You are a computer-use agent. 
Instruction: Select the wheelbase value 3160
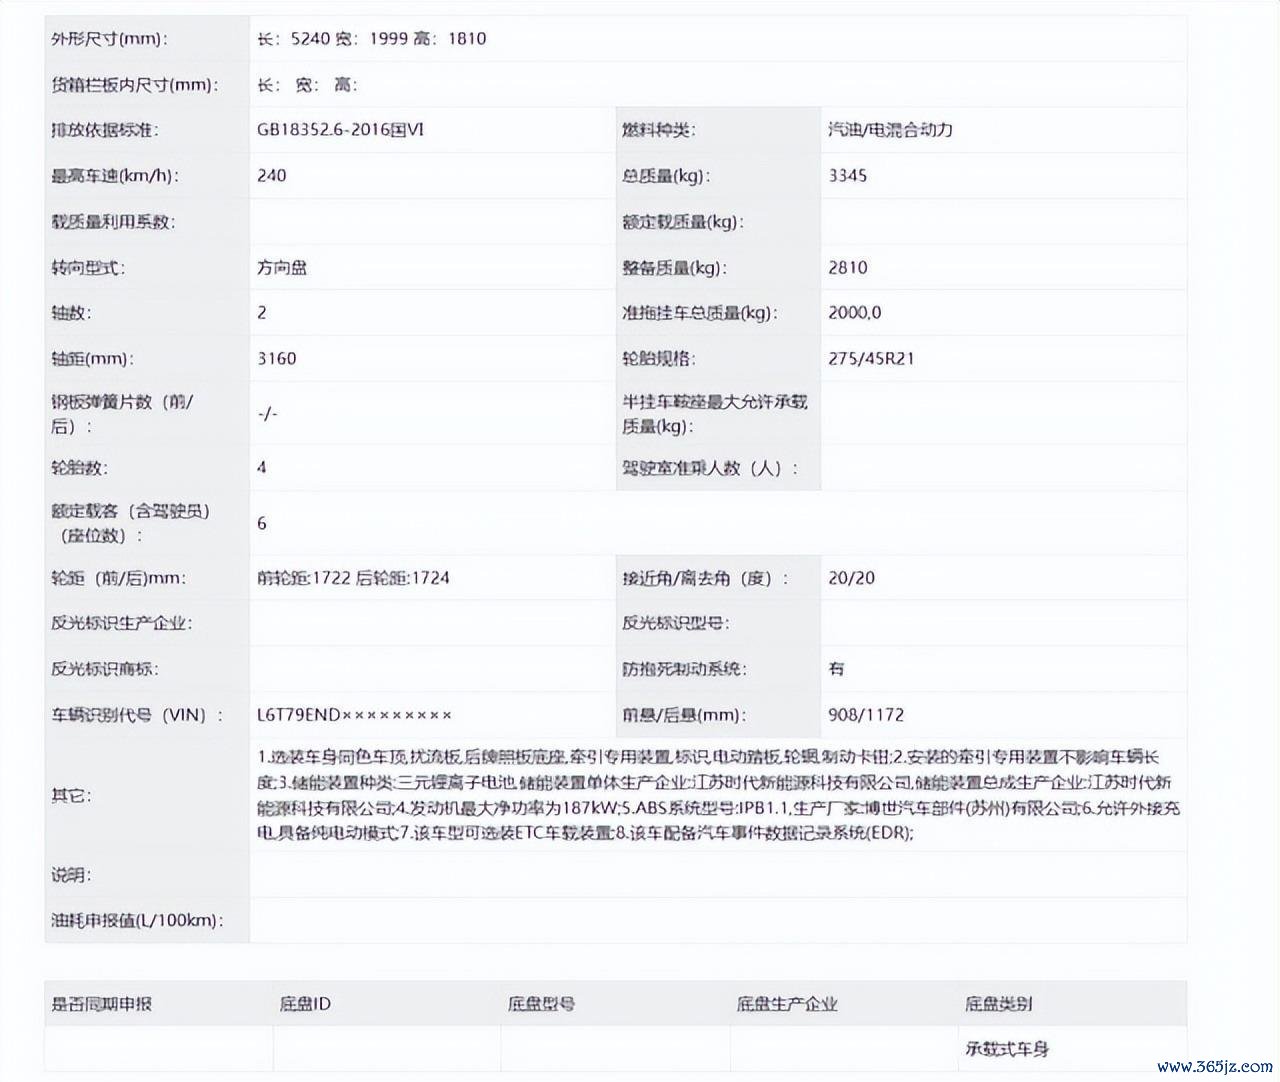(277, 359)
